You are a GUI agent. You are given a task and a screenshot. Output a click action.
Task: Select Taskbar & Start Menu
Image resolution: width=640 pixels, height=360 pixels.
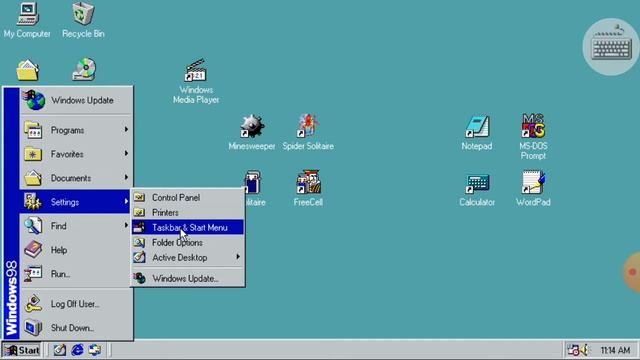(x=188, y=227)
